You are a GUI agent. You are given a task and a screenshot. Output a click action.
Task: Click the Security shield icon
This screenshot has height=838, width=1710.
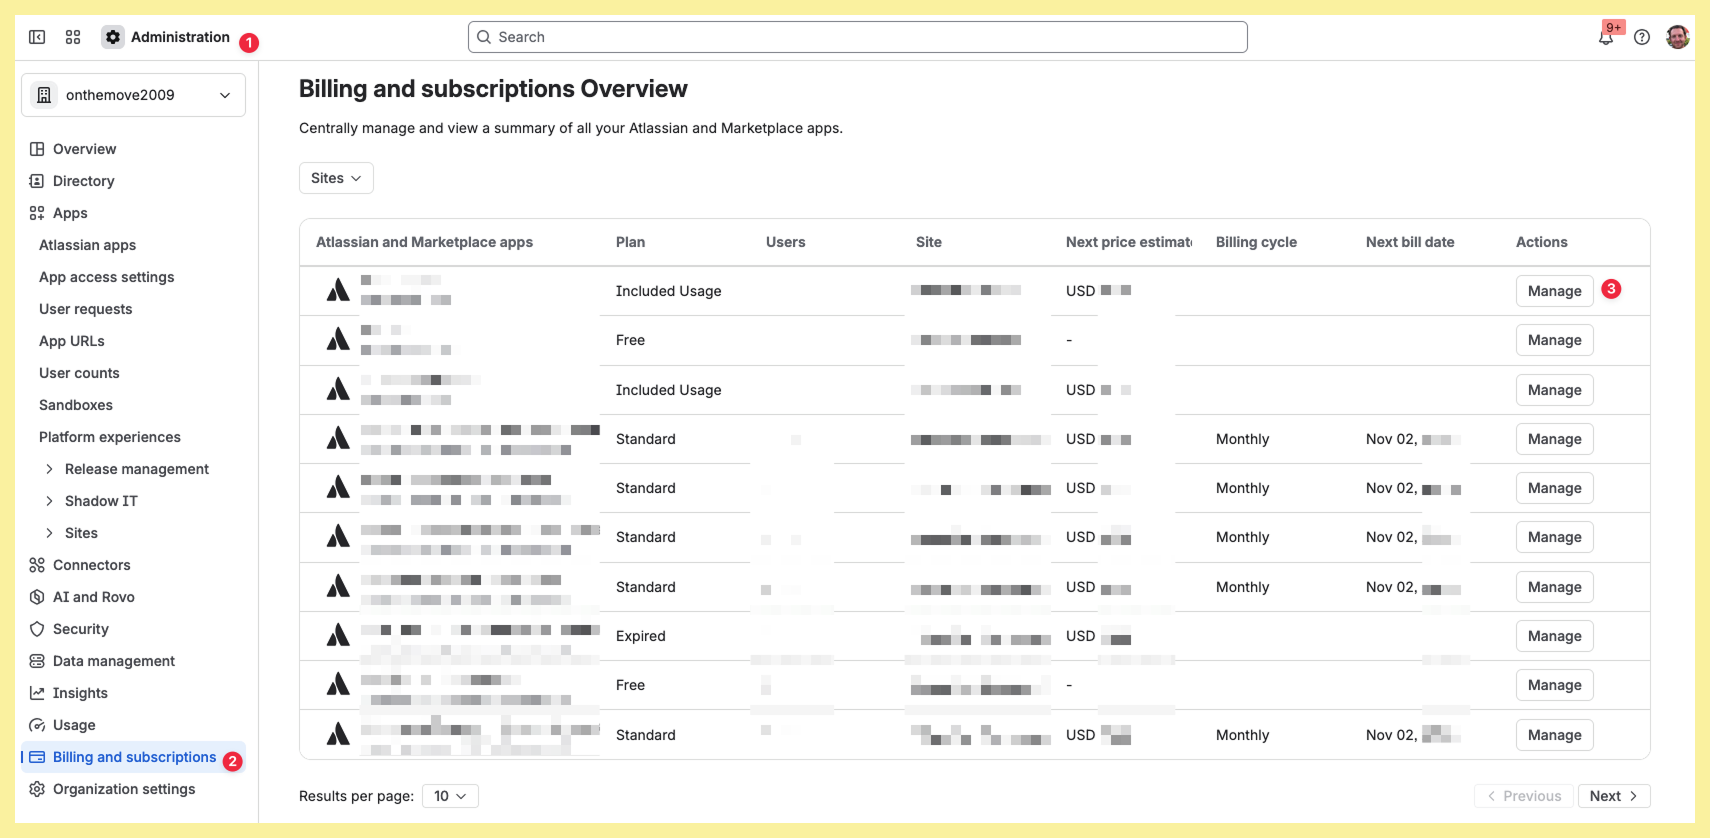(x=37, y=629)
